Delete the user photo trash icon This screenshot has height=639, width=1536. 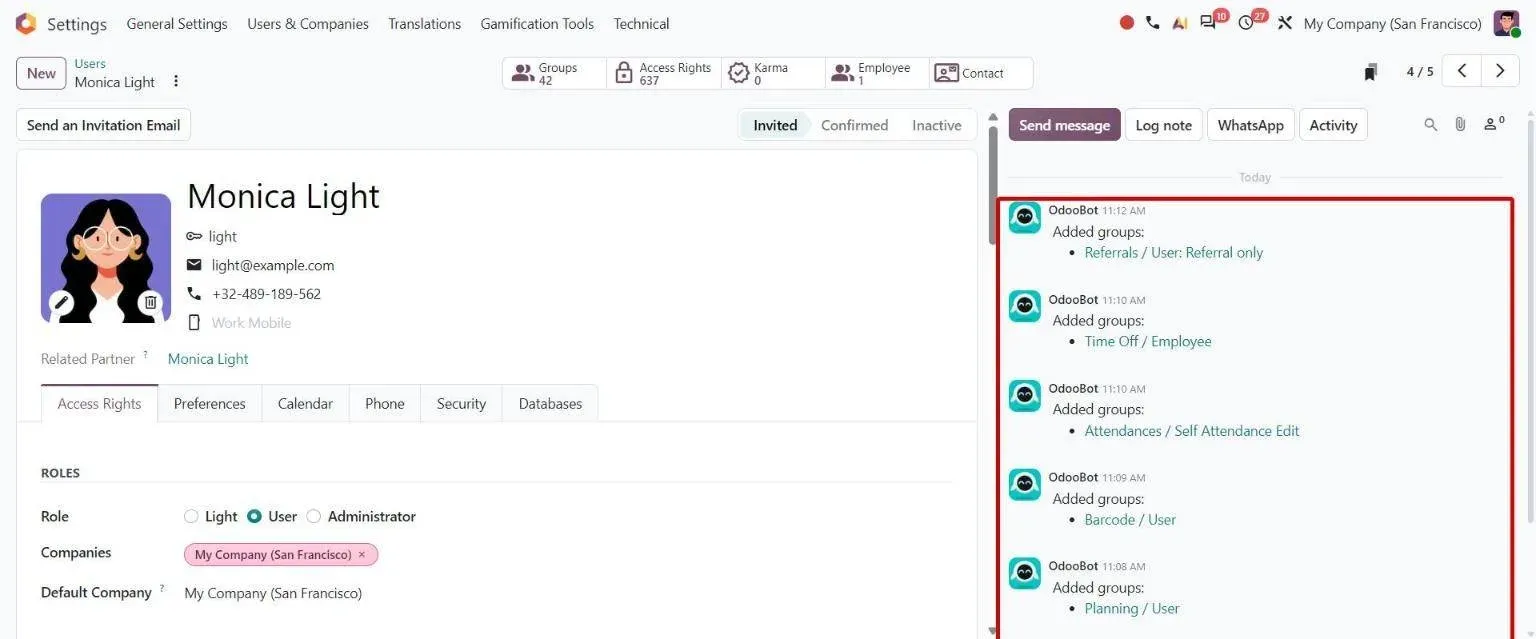click(150, 302)
